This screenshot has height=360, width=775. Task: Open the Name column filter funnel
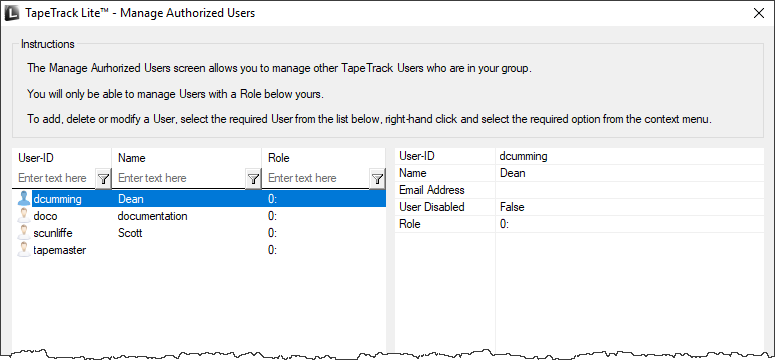253,179
